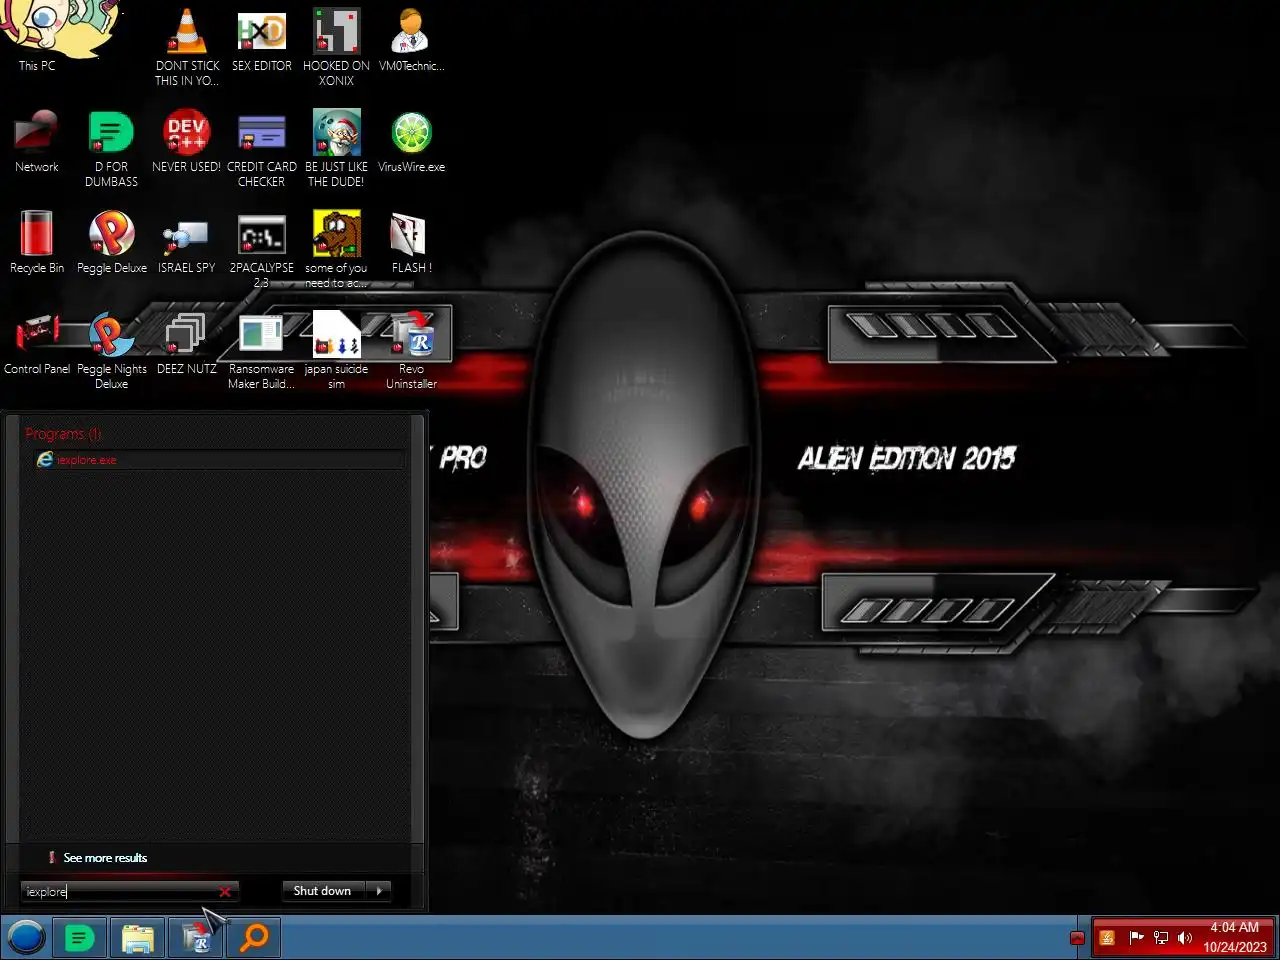Screen dimensions: 1280x960
Task: Open the DEEZ NUTZ icon
Action: pos(186,344)
